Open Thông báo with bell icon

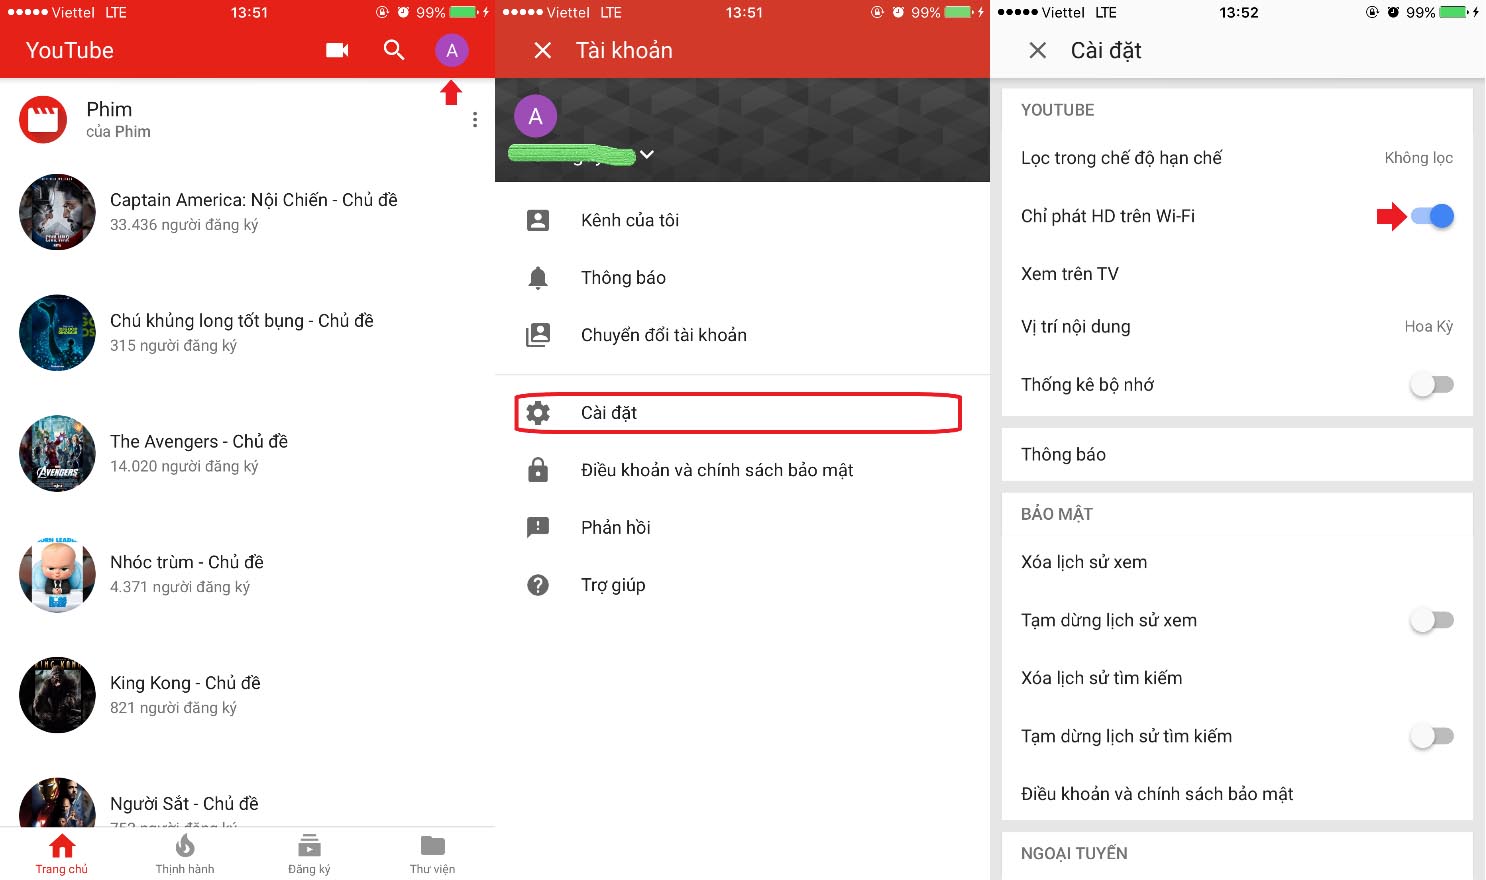coord(622,278)
